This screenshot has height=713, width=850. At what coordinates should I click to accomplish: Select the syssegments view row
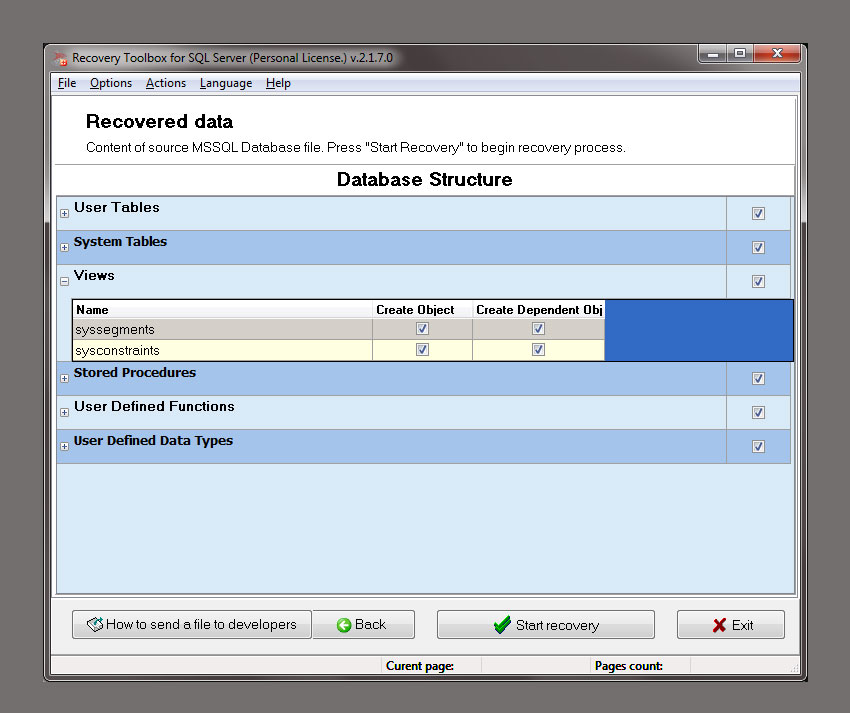tap(339, 329)
